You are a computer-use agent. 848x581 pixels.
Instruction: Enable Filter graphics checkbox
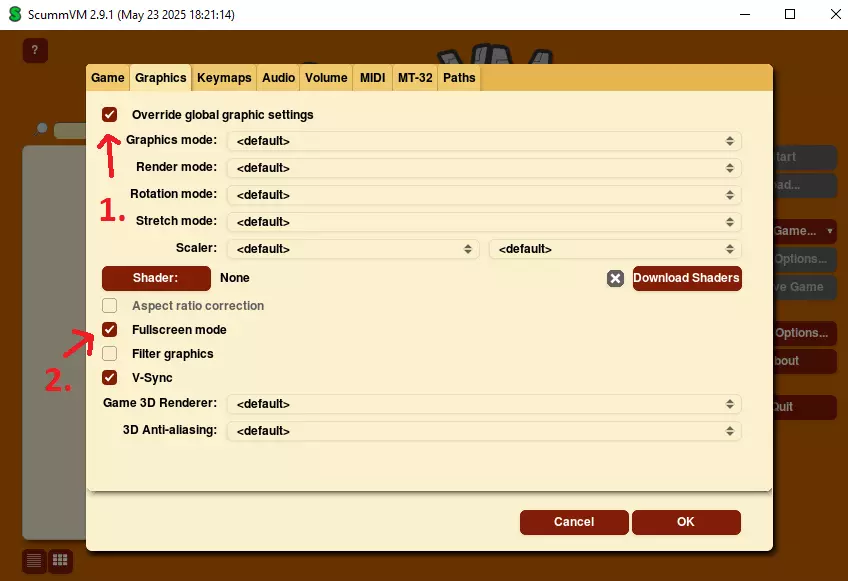110,354
